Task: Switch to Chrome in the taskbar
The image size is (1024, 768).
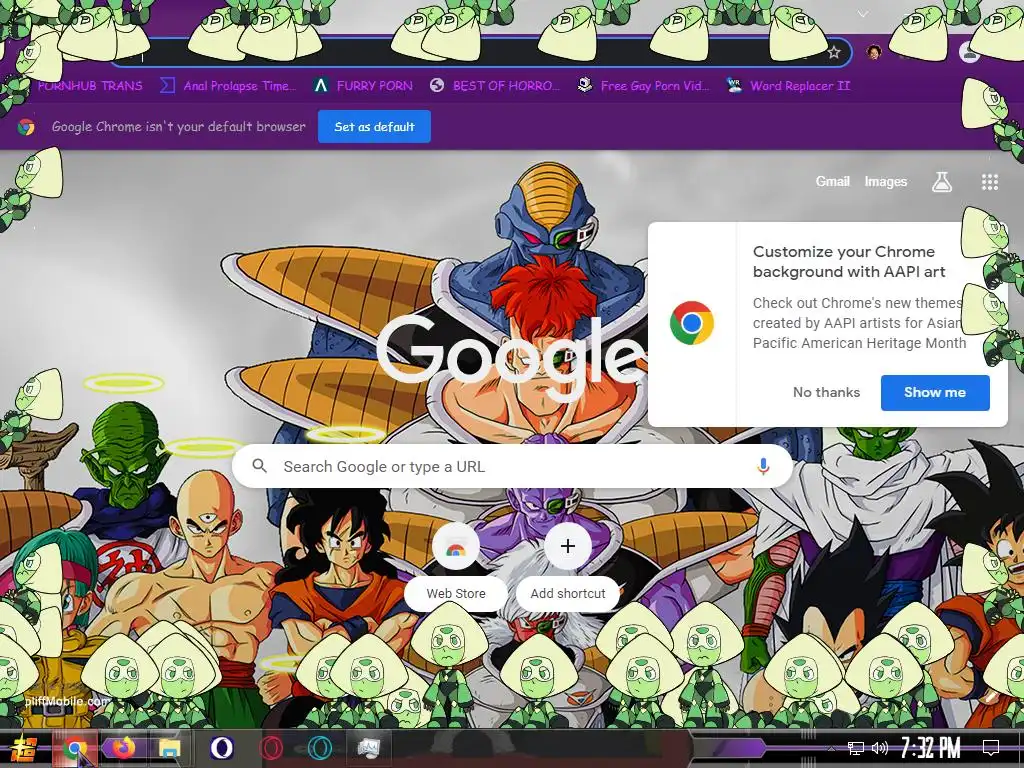Action: 74,748
